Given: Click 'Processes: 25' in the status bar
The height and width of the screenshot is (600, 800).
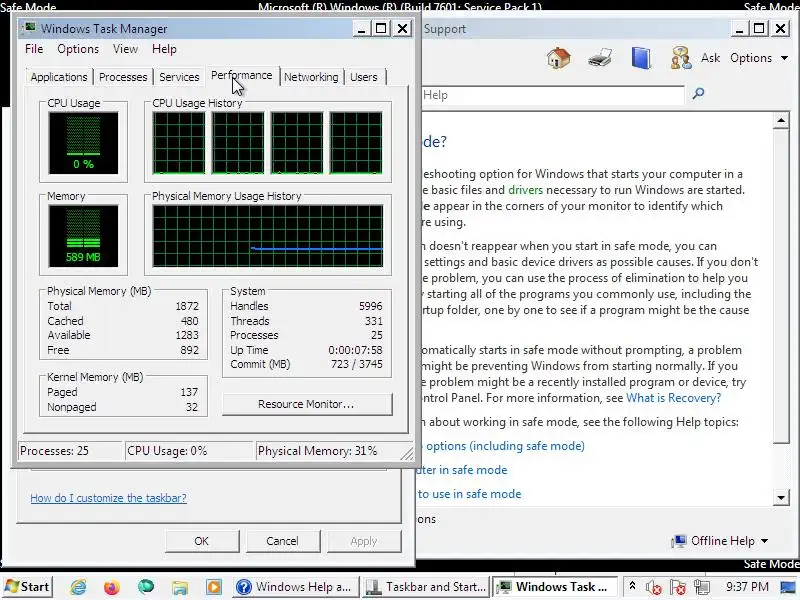Looking at the screenshot, I should (70, 451).
